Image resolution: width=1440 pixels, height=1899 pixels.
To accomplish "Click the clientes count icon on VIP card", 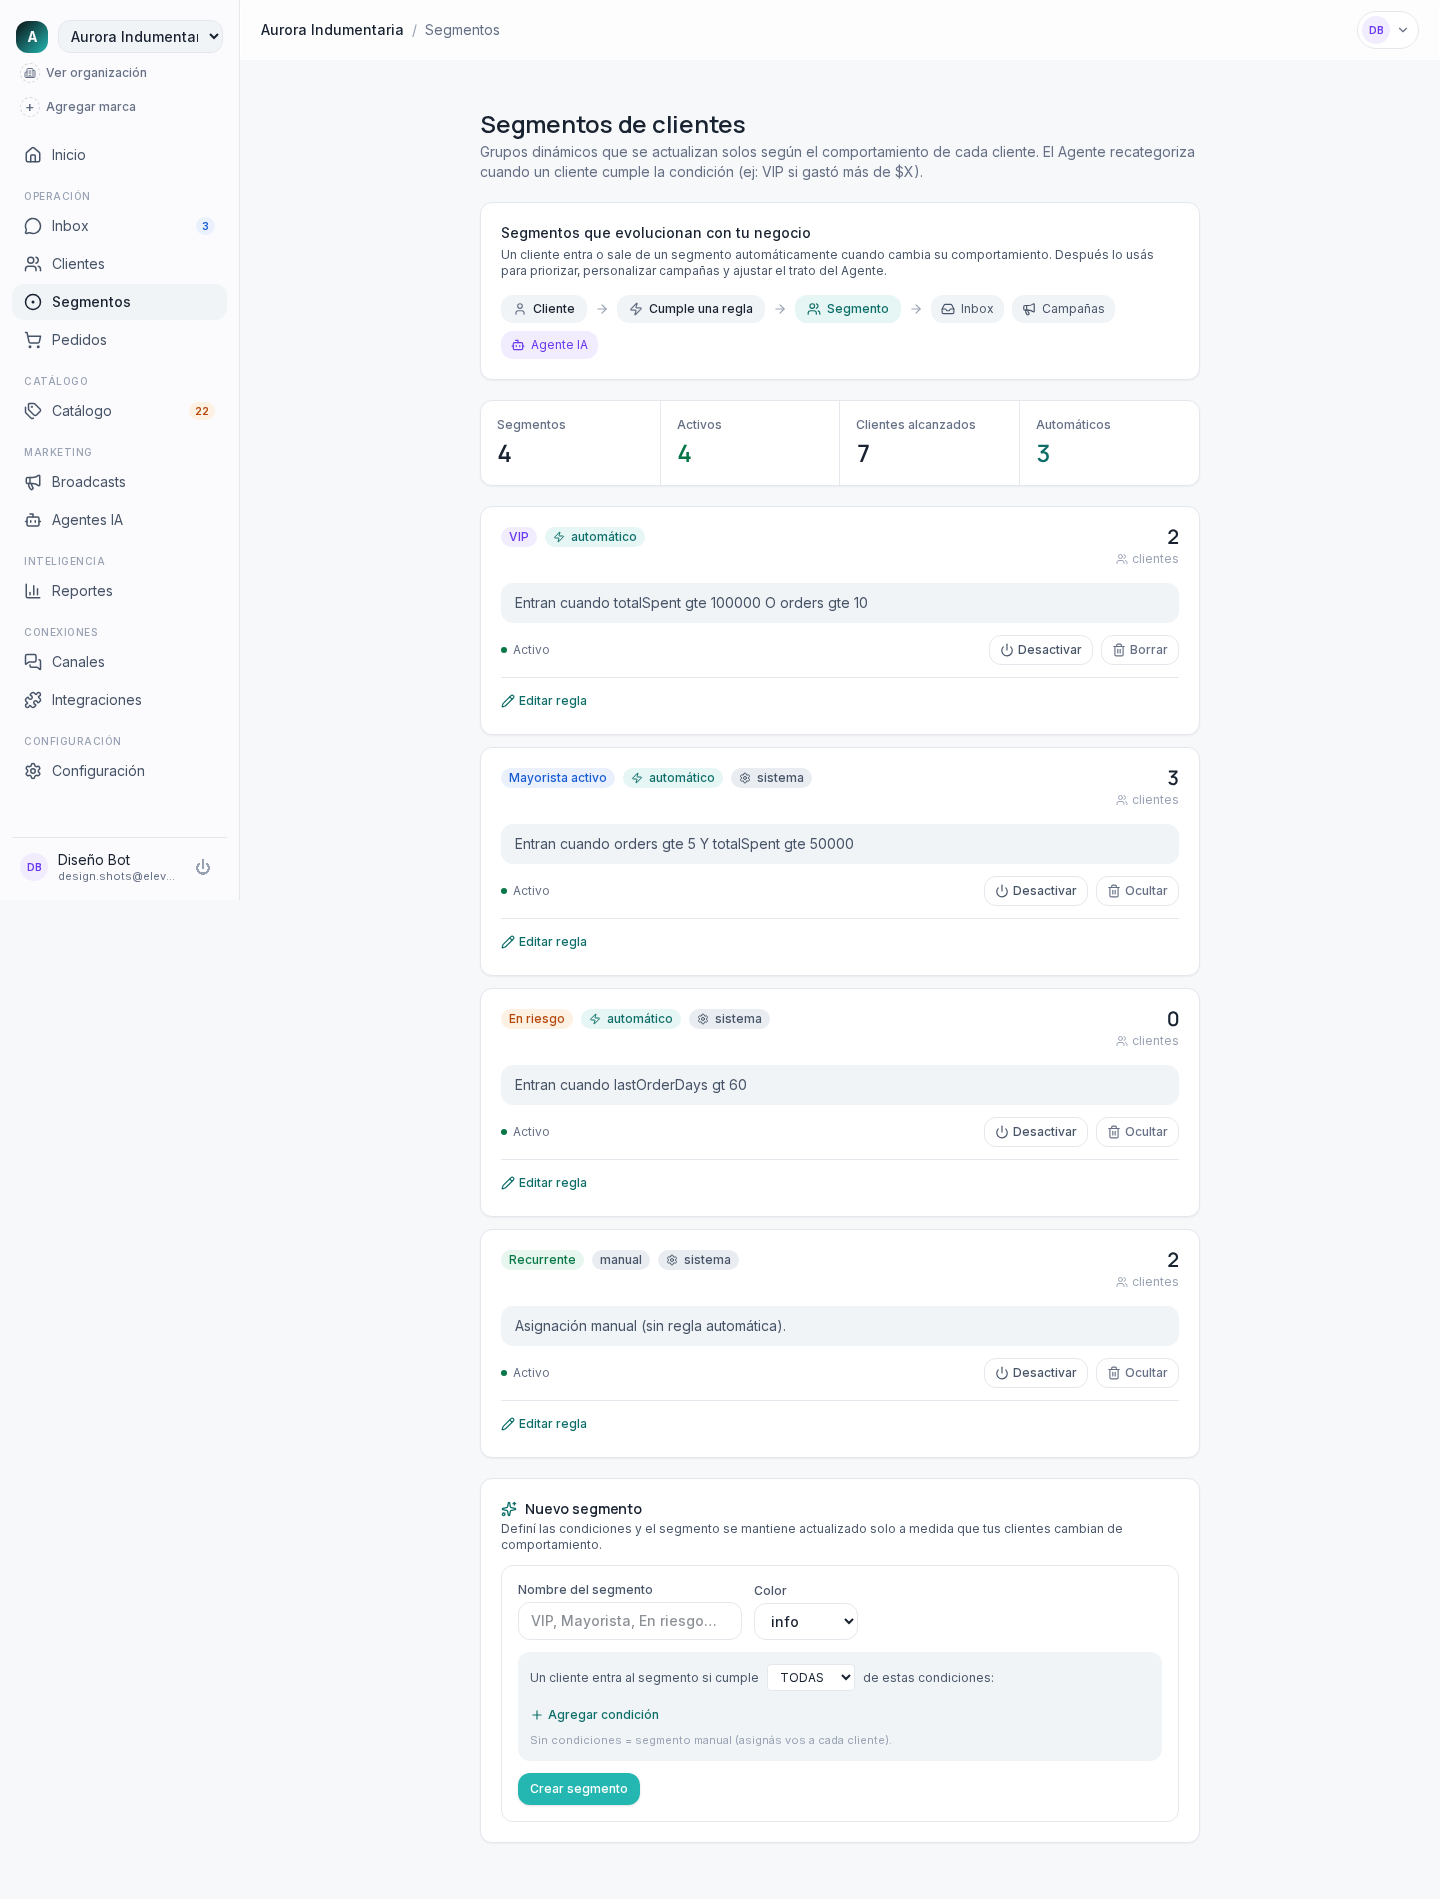I will [x=1122, y=559].
